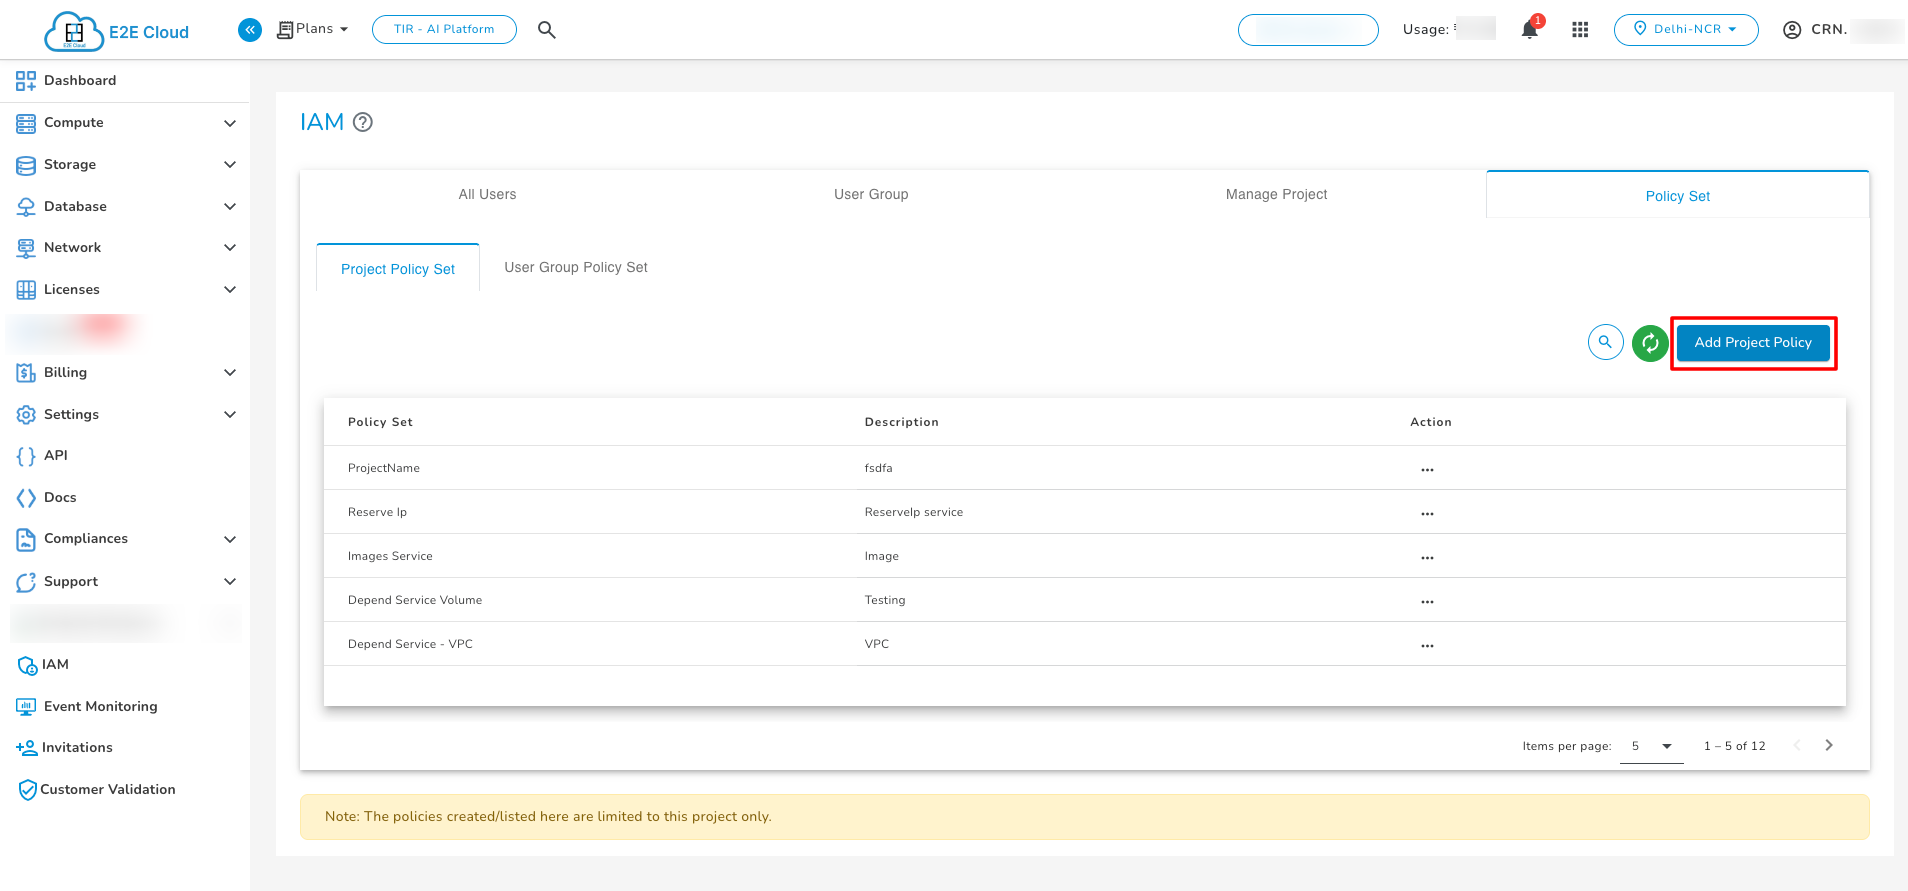Click the top bar search magnifier
Image resolution: width=1908 pixels, height=891 pixels.
[546, 30]
